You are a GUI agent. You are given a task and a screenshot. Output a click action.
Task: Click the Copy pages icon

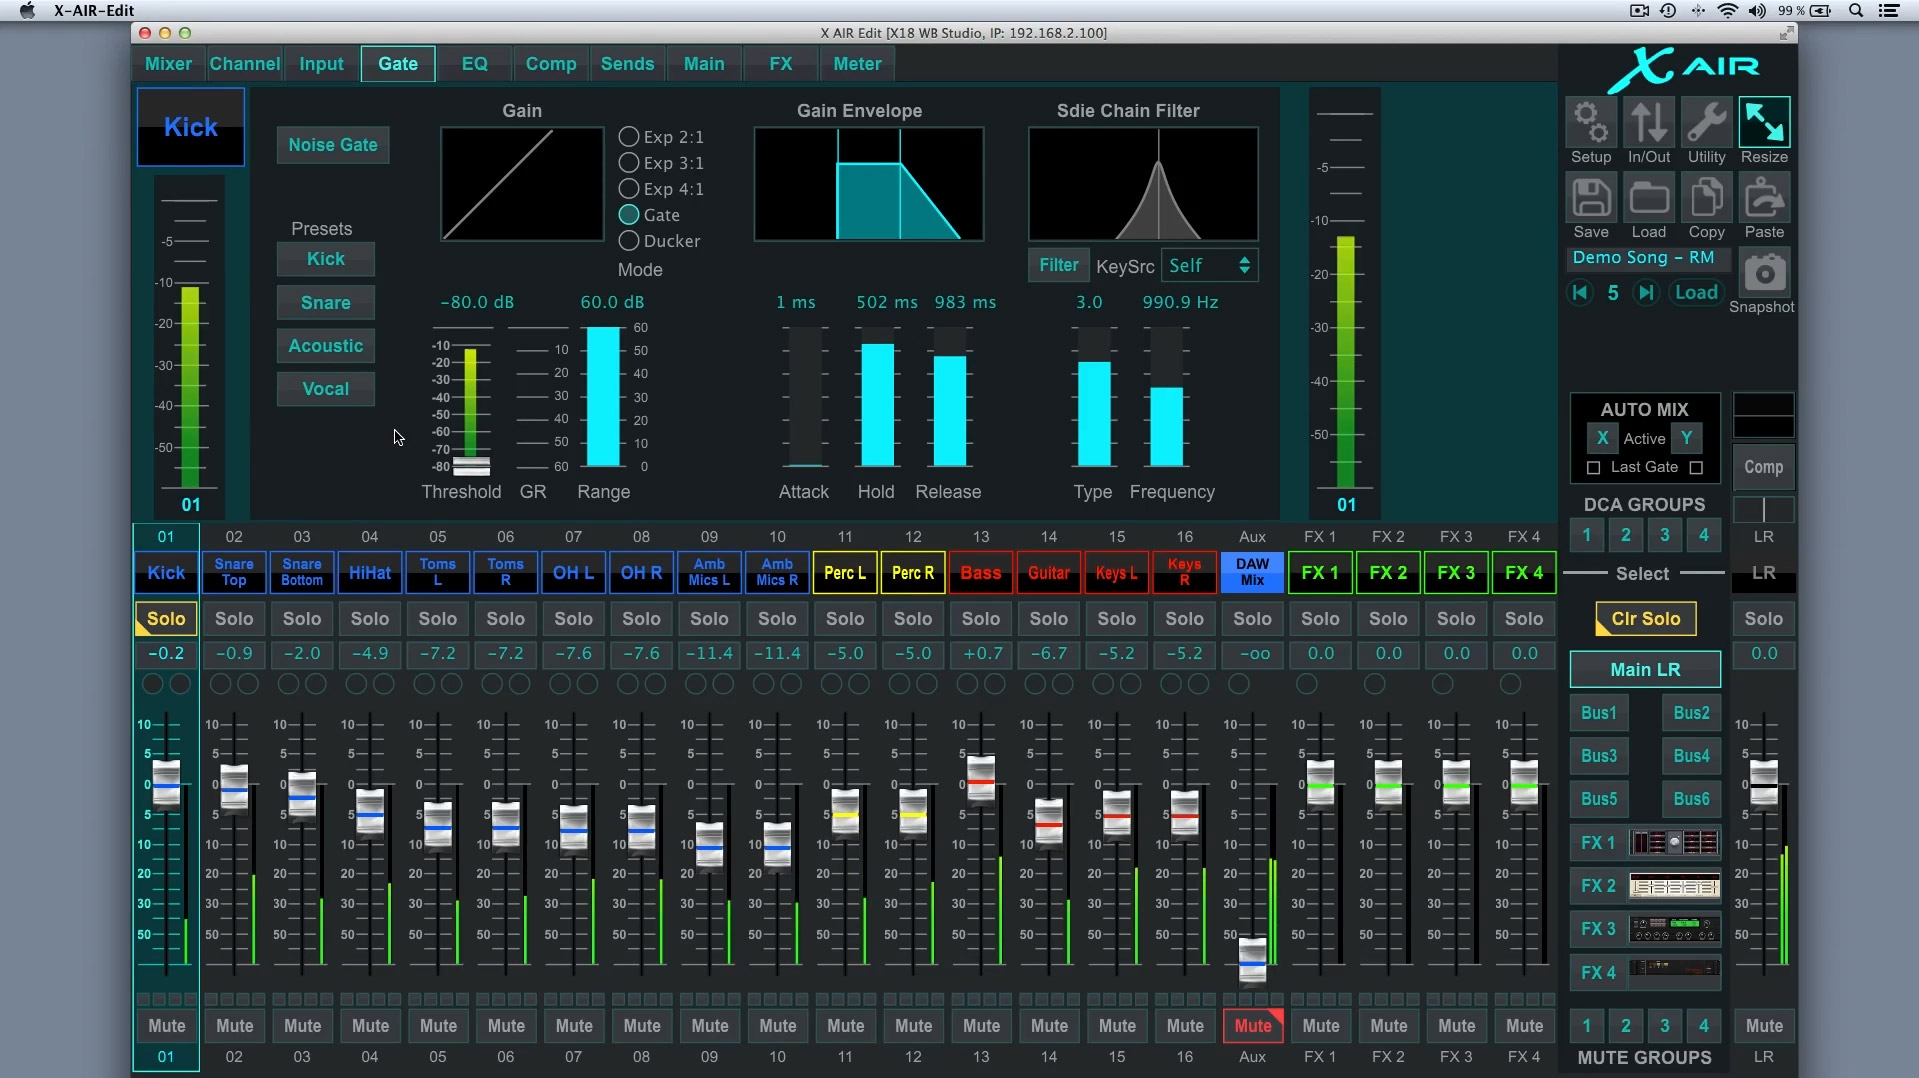pyautogui.click(x=1706, y=198)
